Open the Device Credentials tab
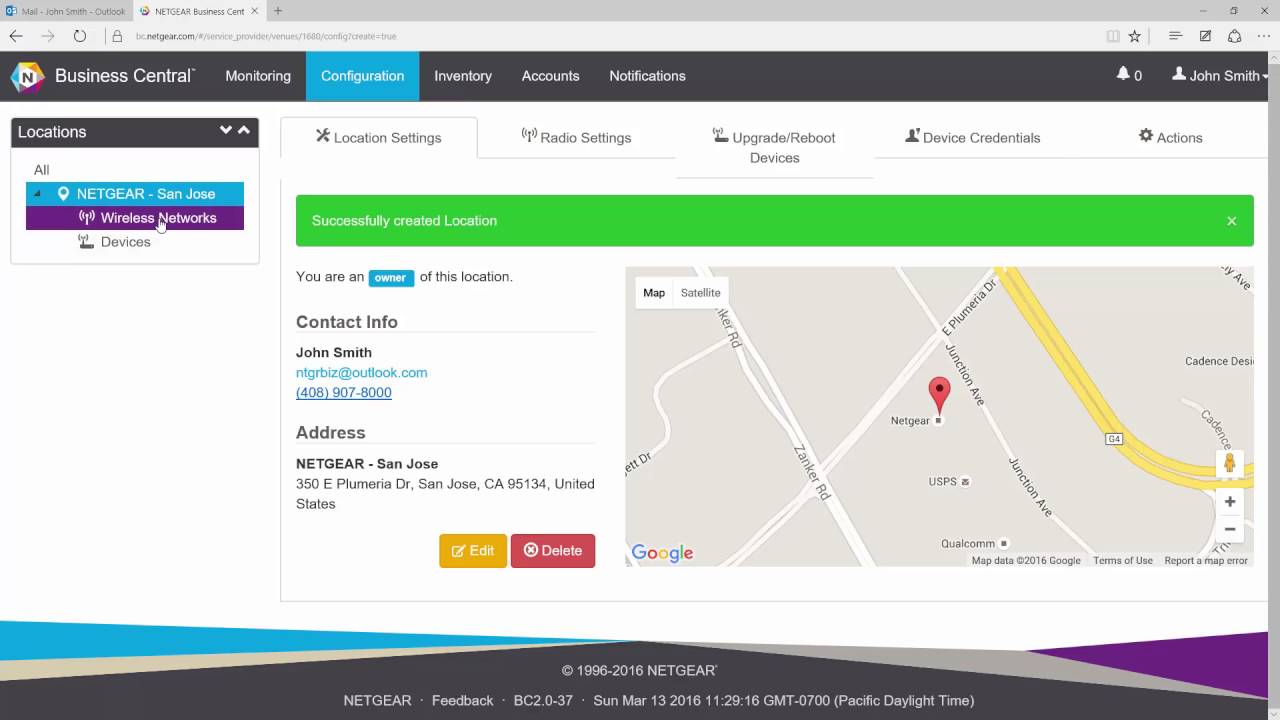The height and width of the screenshot is (720, 1280). pos(973,137)
